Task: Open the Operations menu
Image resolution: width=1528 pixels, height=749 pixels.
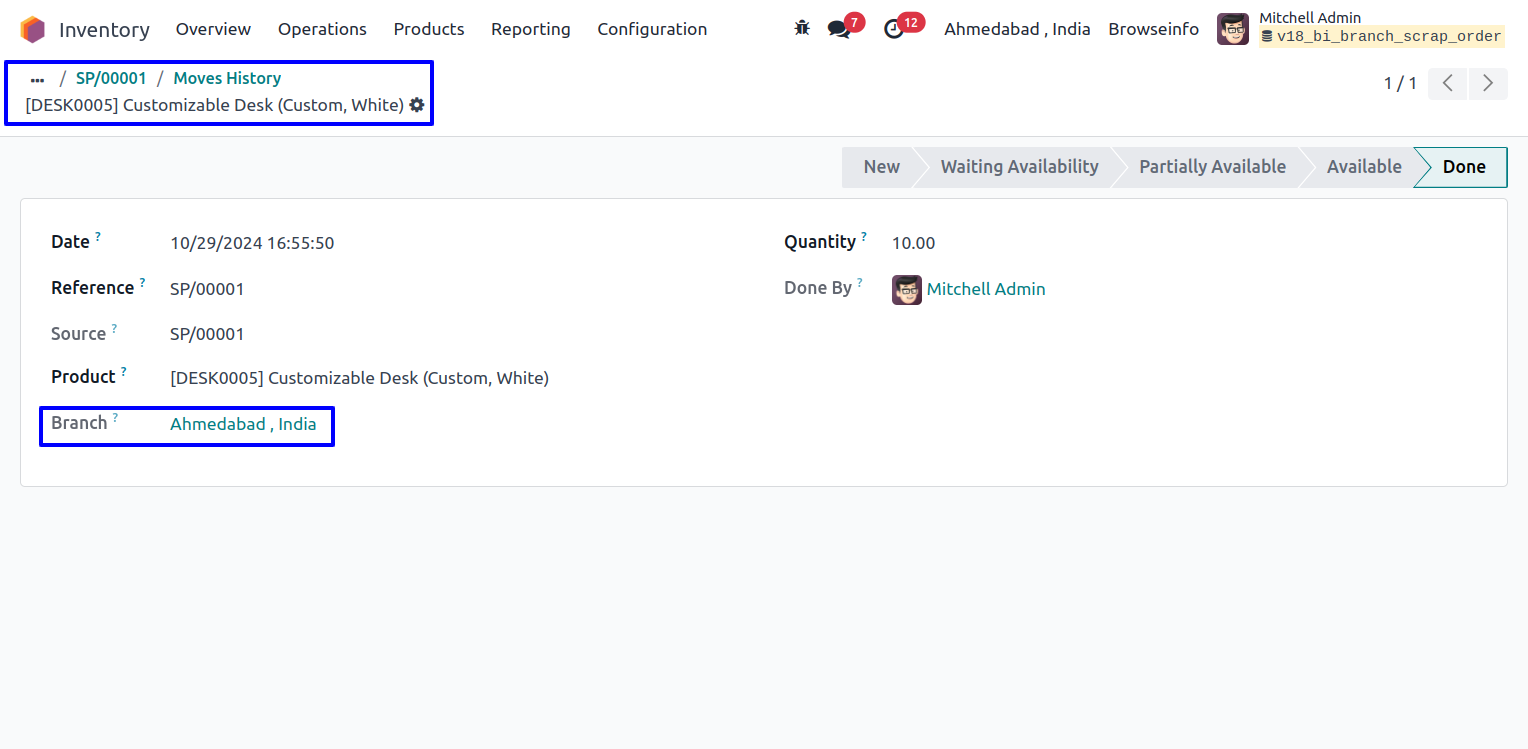Action: [x=322, y=29]
